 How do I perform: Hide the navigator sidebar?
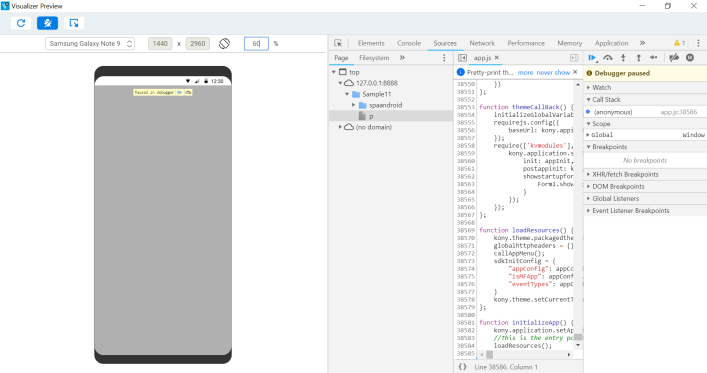462,58
